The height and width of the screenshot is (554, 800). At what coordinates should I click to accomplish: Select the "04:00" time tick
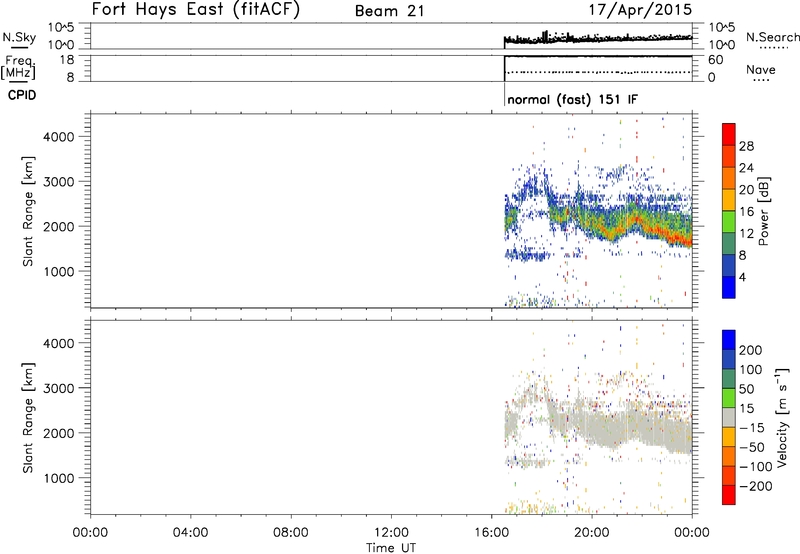click(191, 533)
